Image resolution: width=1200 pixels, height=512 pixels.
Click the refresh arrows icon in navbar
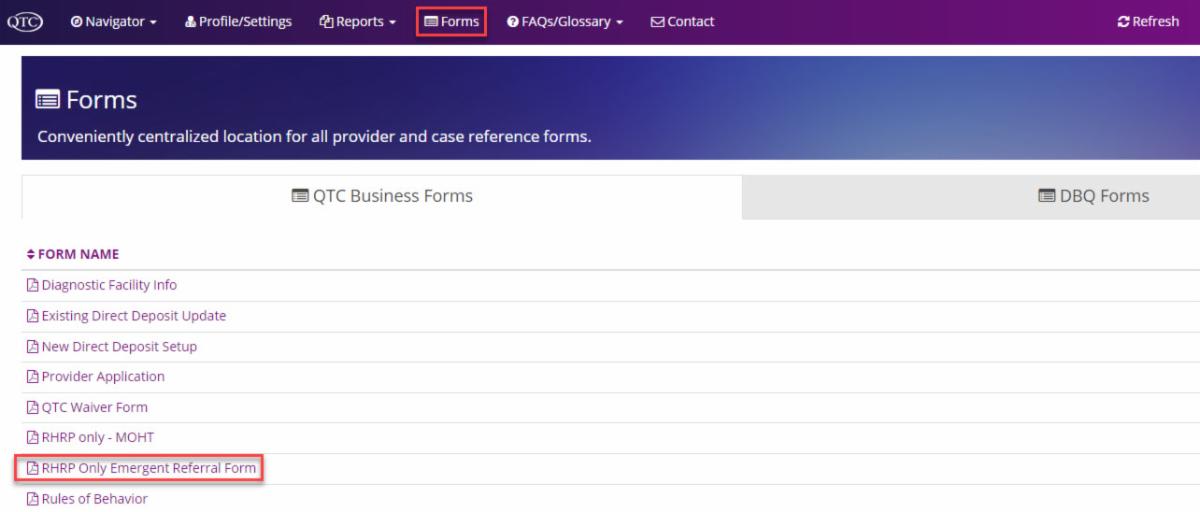[1124, 22]
